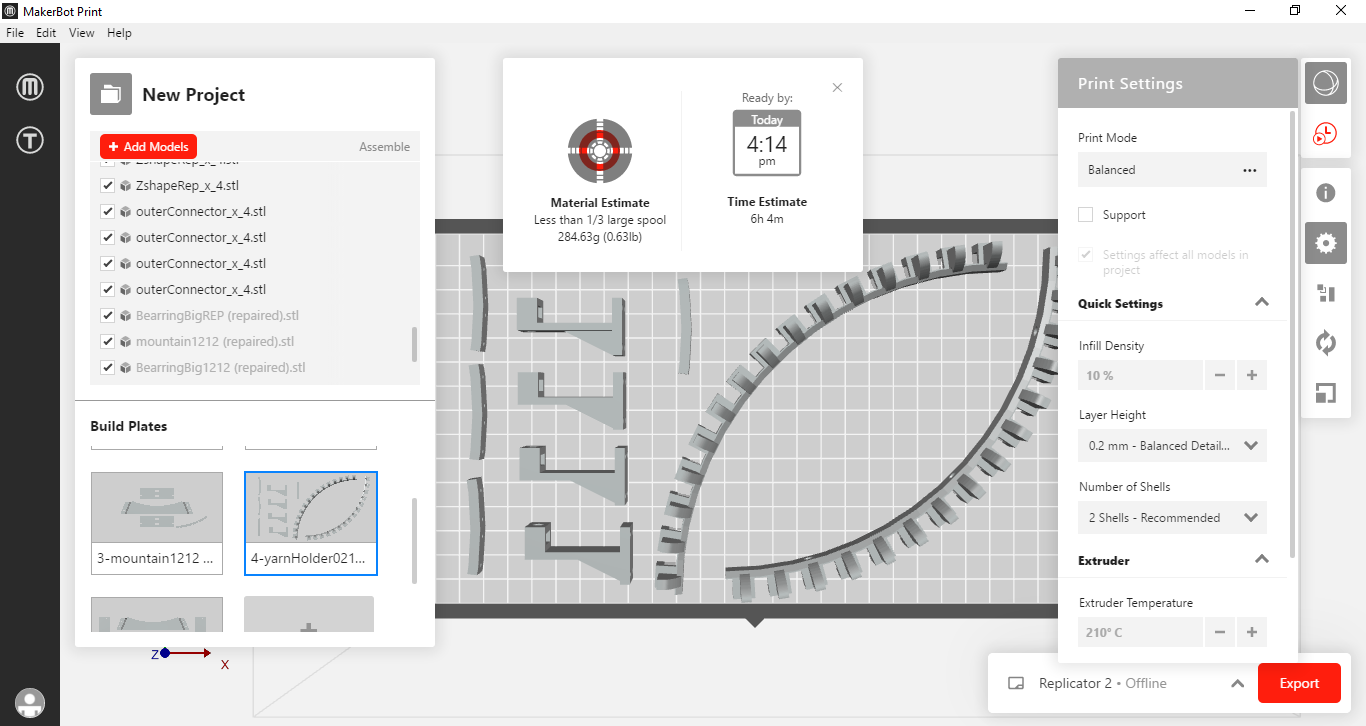Toggle first outerConnector_x_4.stl checkbox

click(x=108, y=211)
